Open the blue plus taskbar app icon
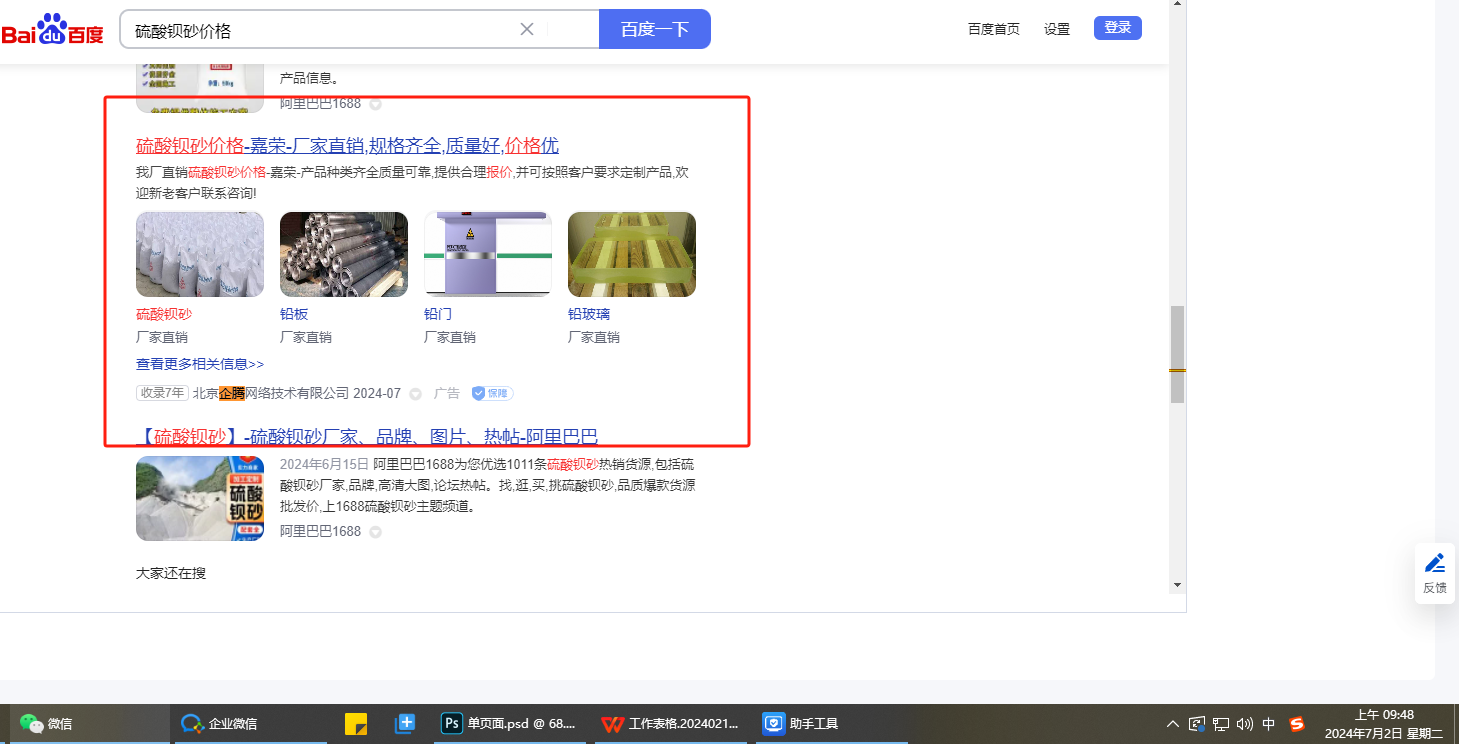This screenshot has width=1459, height=744. [x=406, y=724]
